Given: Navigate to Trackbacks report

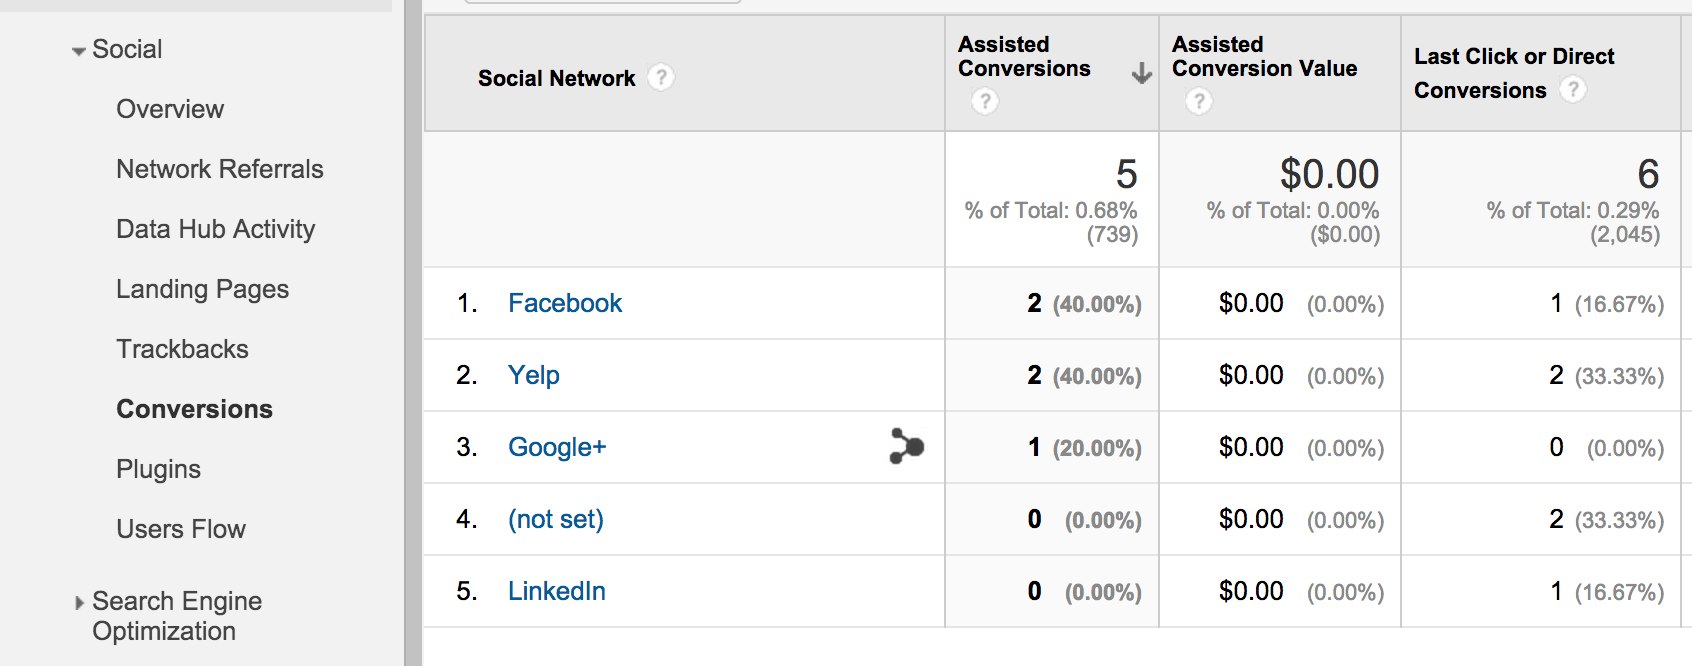Looking at the screenshot, I should pos(182,349).
